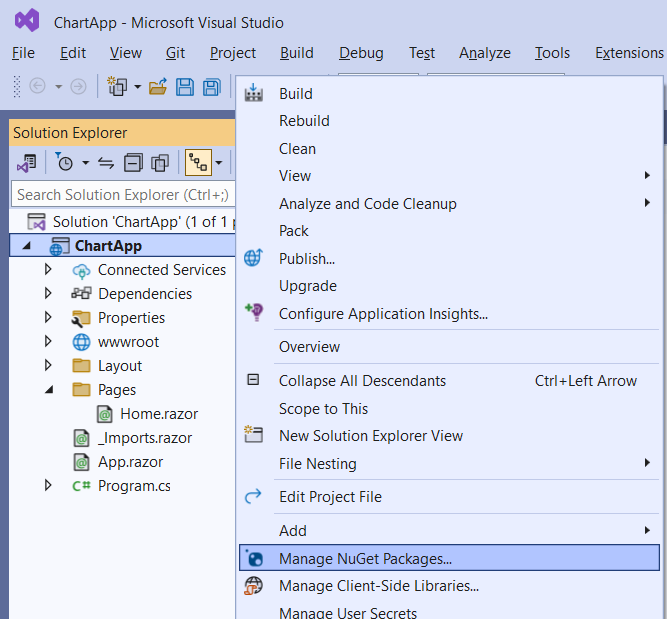The height and width of the screenshot is (619, 667).
Task: Choose Rebuild in the context menu
Action: (x=449, y=121)
